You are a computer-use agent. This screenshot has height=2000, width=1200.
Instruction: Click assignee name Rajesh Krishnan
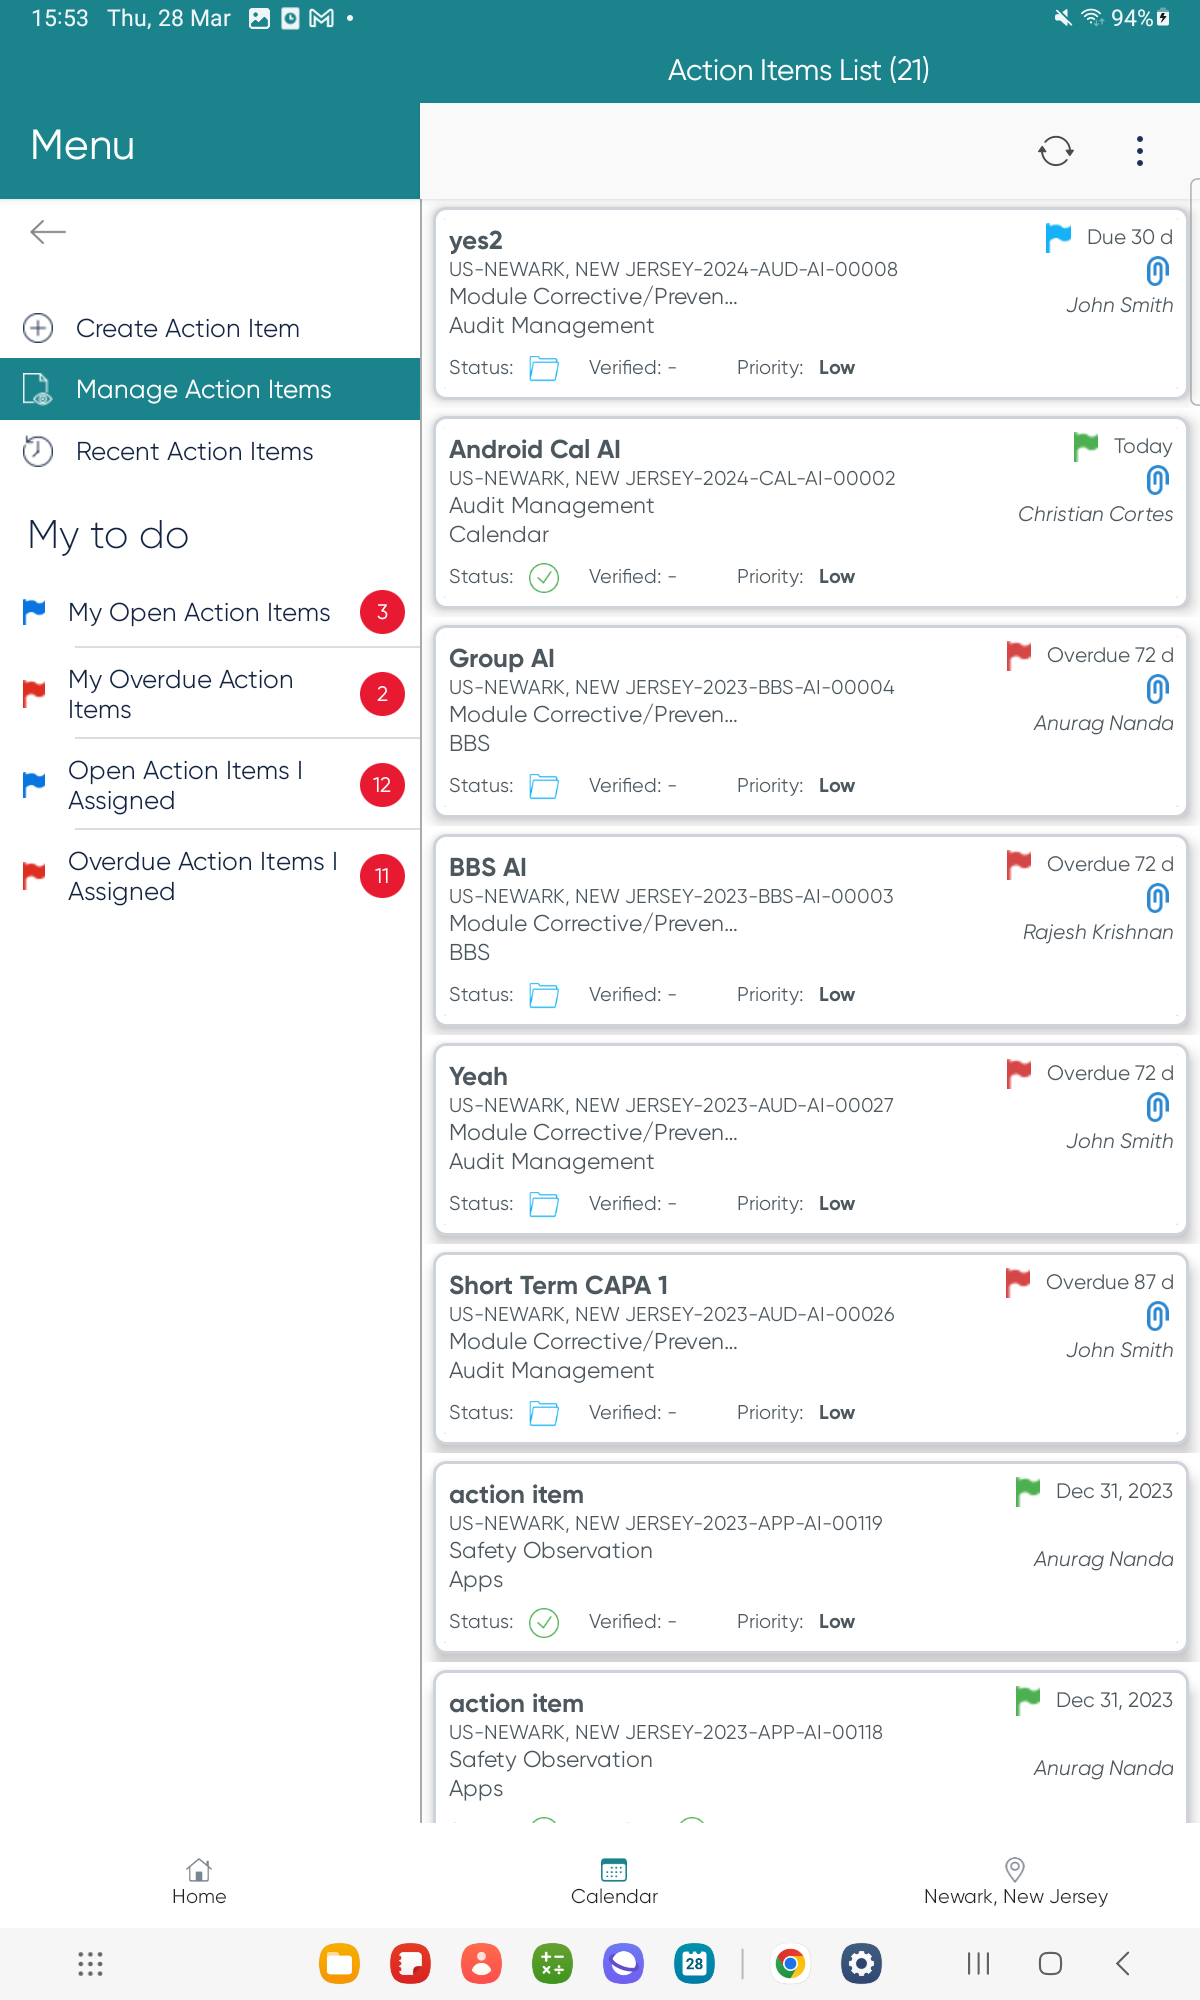click(x=1098, y=932)
